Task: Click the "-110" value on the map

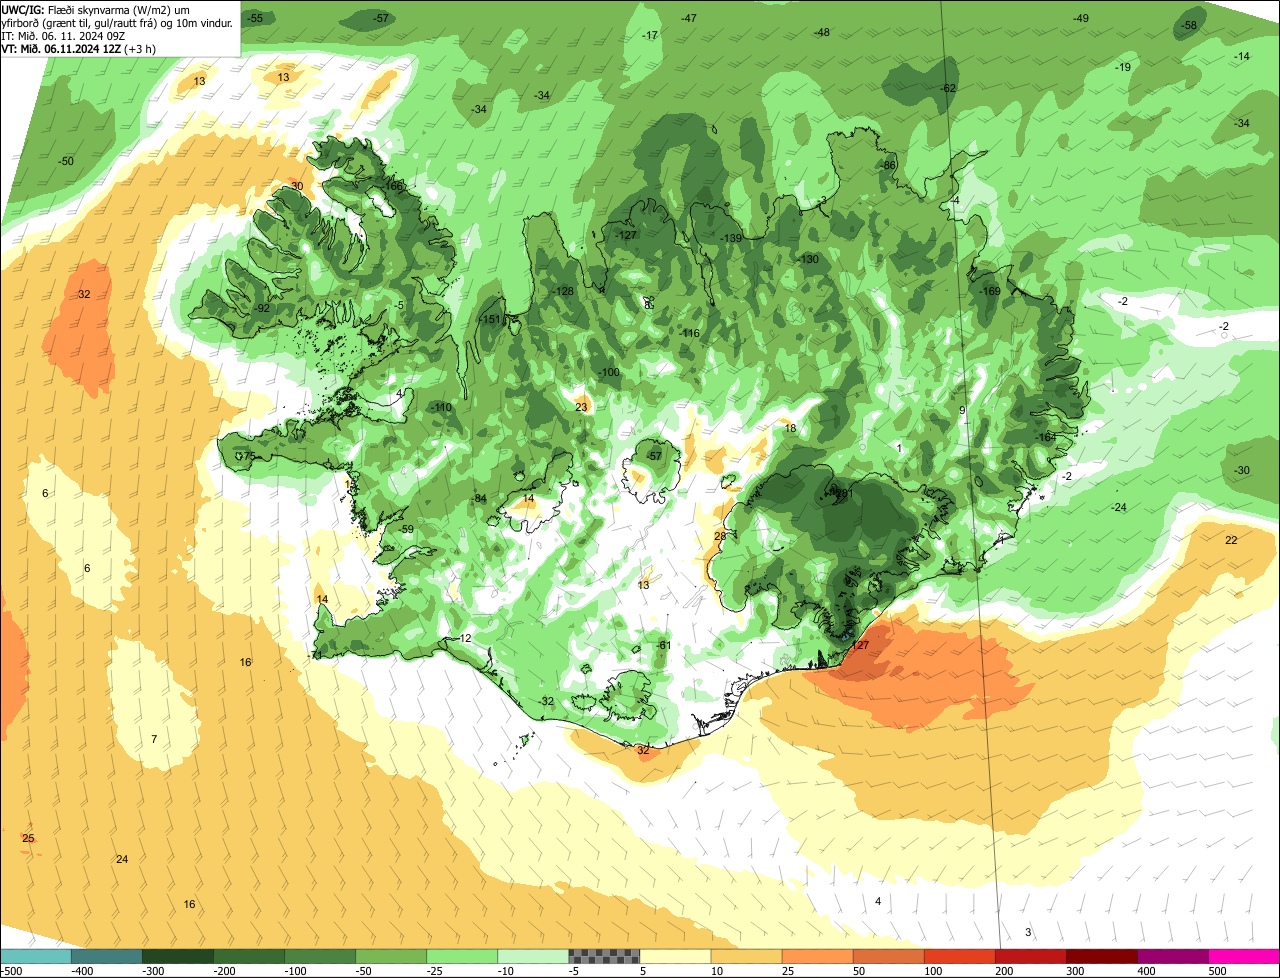Action: (442, 408)
